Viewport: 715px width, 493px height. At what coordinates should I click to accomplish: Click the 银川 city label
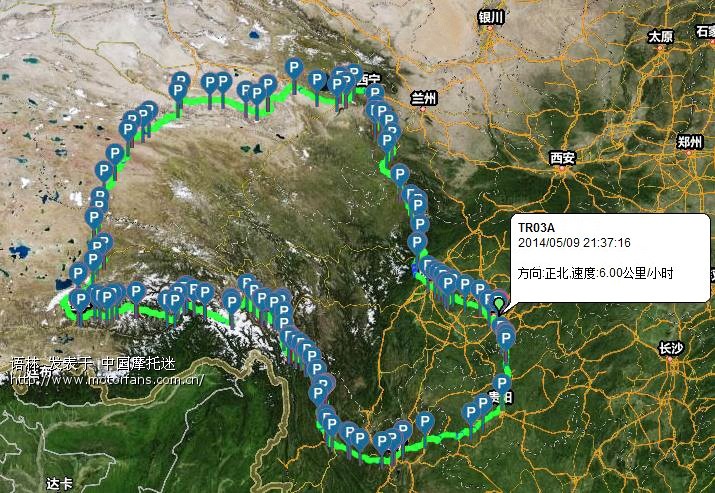[x=491, y=18]
